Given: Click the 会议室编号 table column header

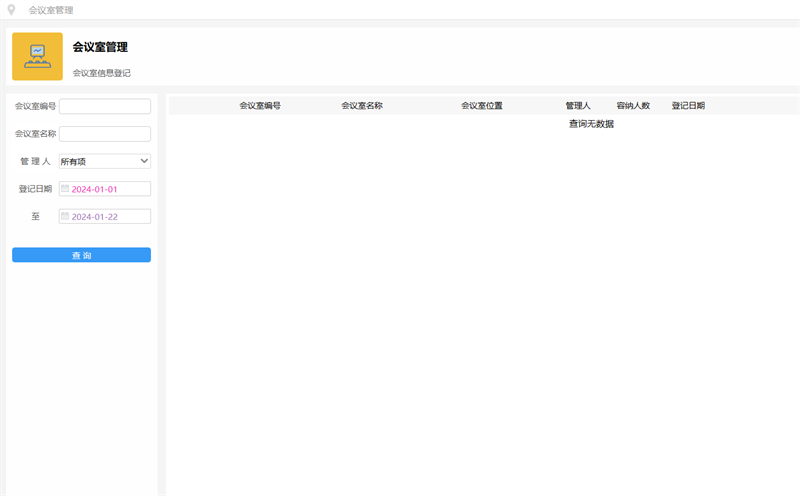Looking at the screenshot, I should point(260,105).
